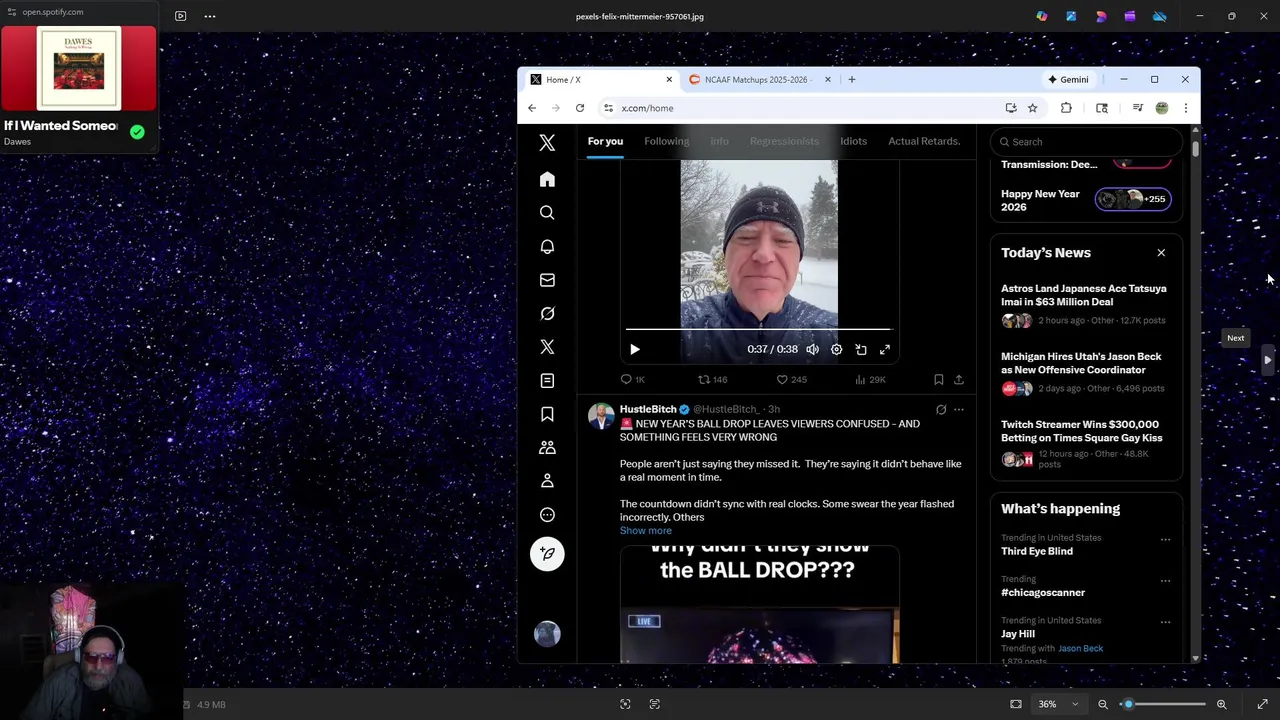Open the Happy New Year 2026 live item
This screenshot has height=720, width=1280.
[x=1086, y=200]
